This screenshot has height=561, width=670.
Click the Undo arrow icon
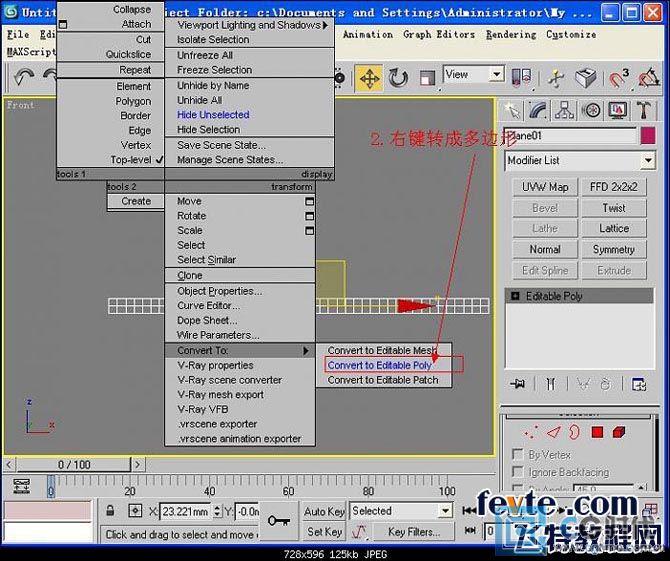point(24,78)
